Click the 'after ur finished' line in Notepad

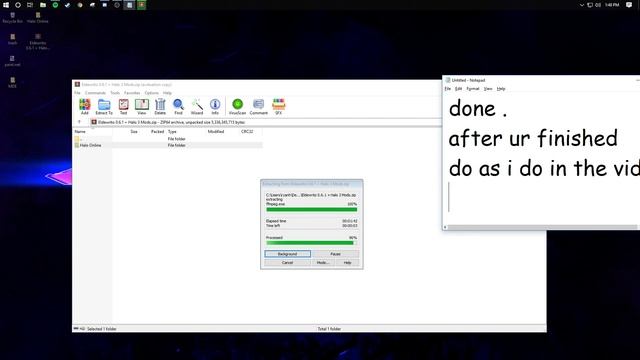[x=533, y=138]
